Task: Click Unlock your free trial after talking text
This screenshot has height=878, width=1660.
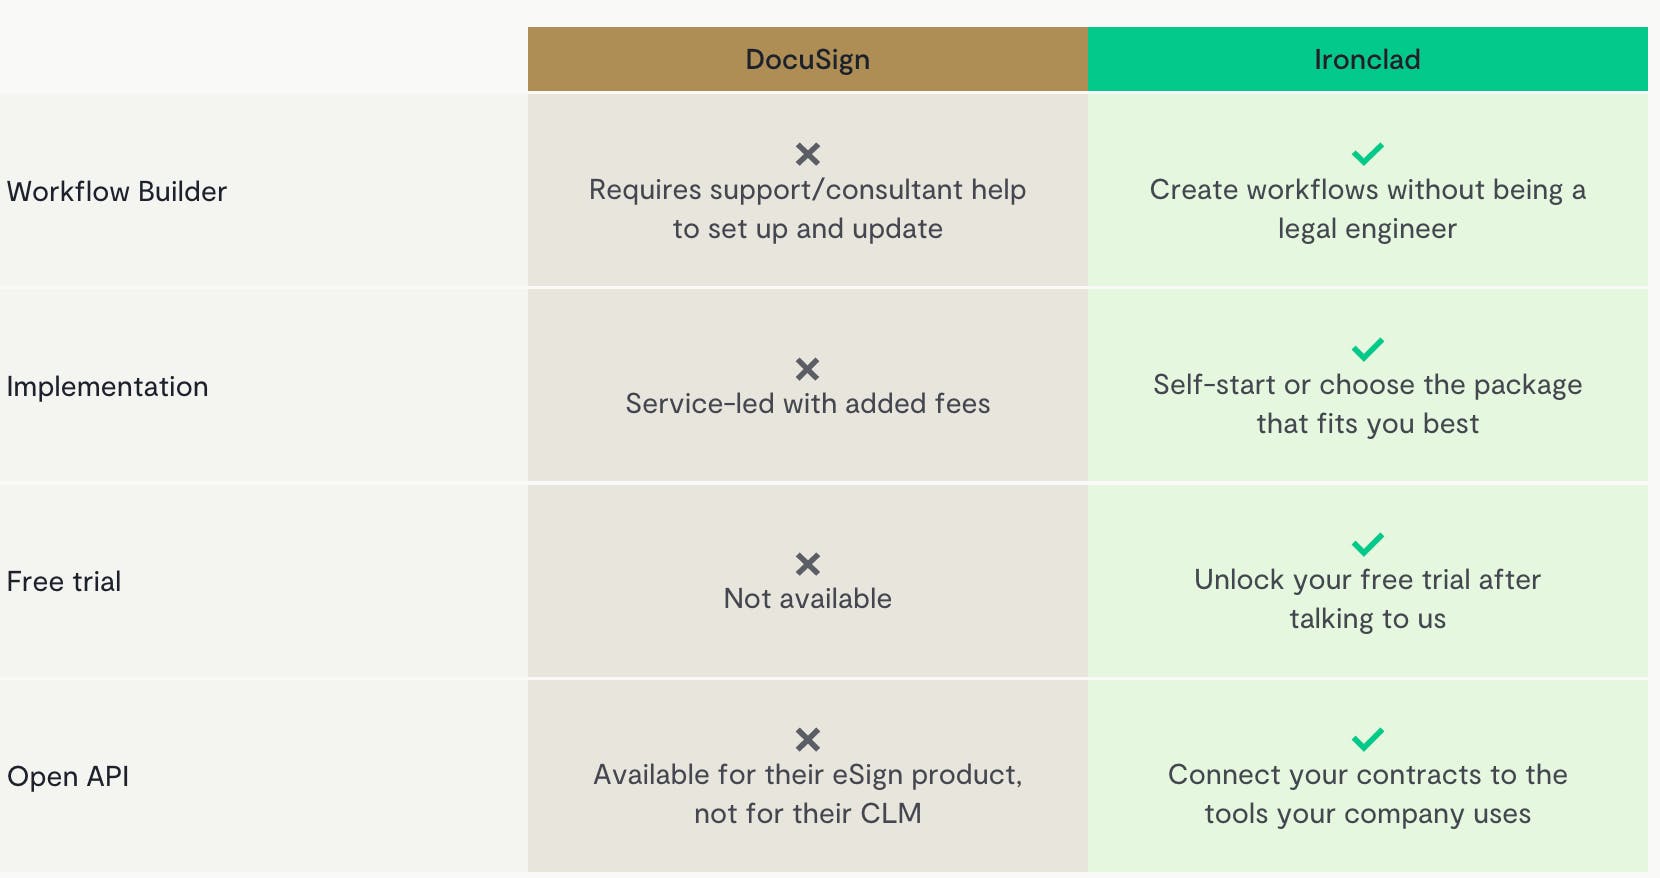Action: point(1367,599)
